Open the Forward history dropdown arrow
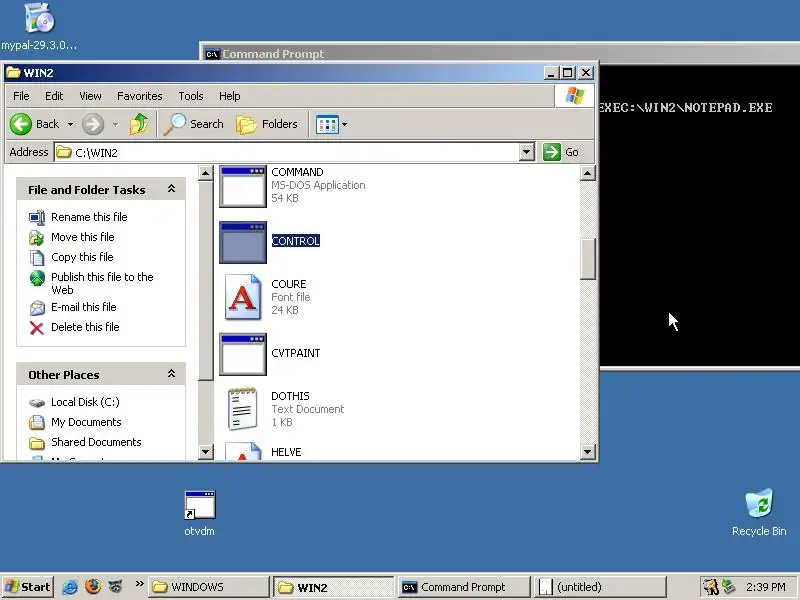This screenshot has width=800, height=600. tap(115, 124)
